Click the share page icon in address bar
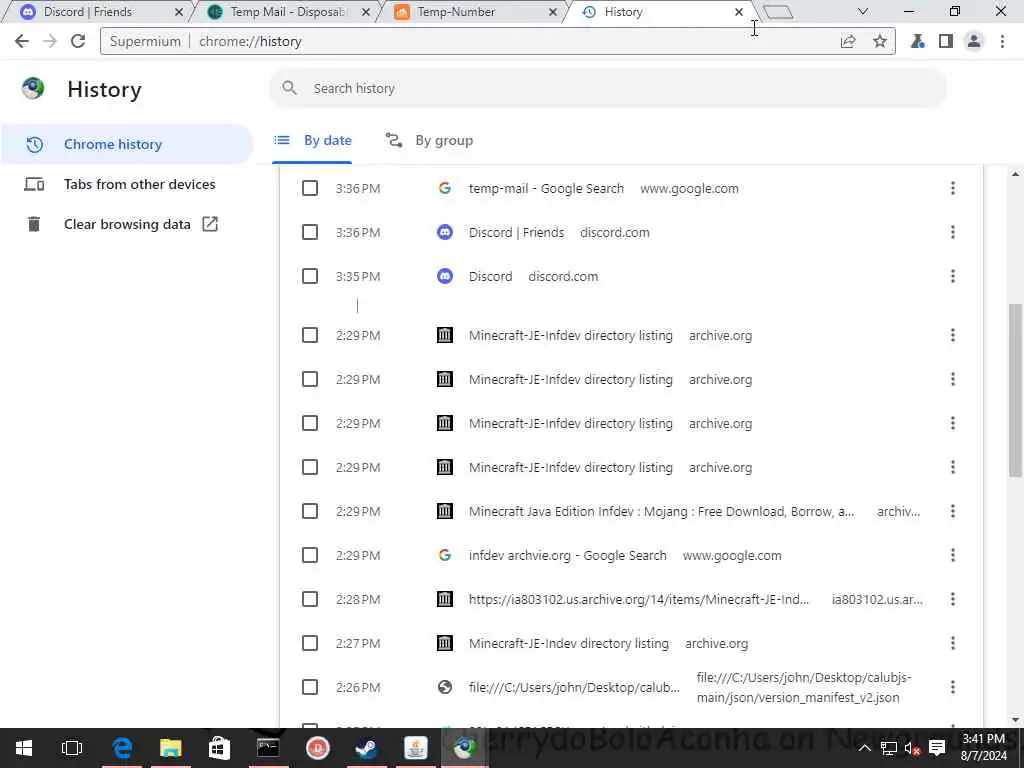 (x=848, y=41)
